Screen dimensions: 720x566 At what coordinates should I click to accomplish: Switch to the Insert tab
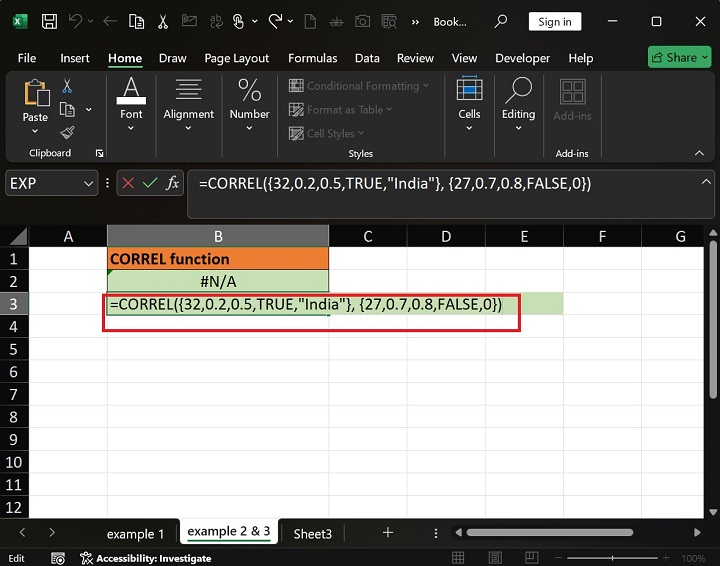point(75,58)
